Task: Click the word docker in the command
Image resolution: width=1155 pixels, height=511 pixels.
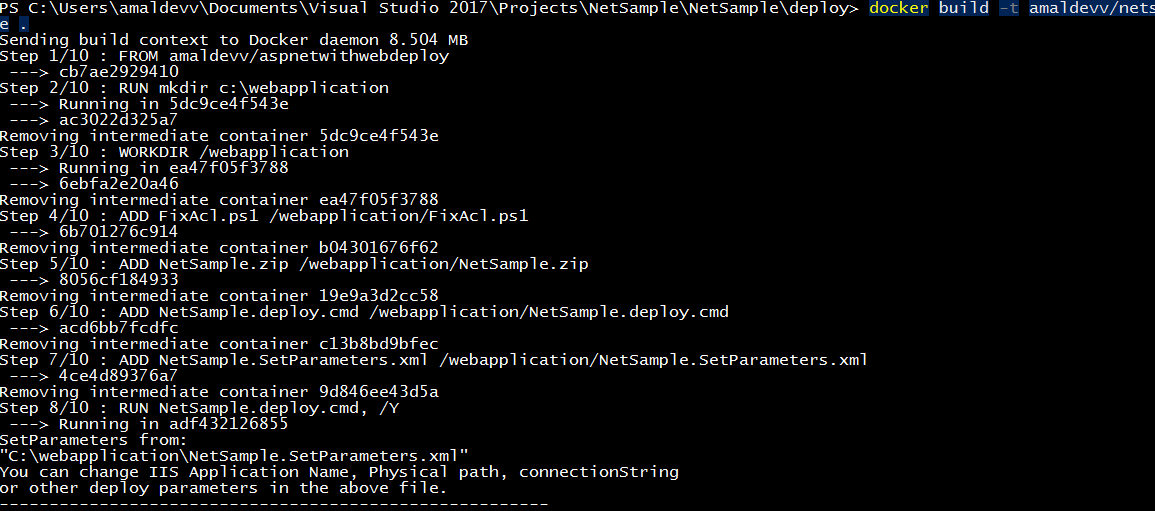Action: pos(899,9)
